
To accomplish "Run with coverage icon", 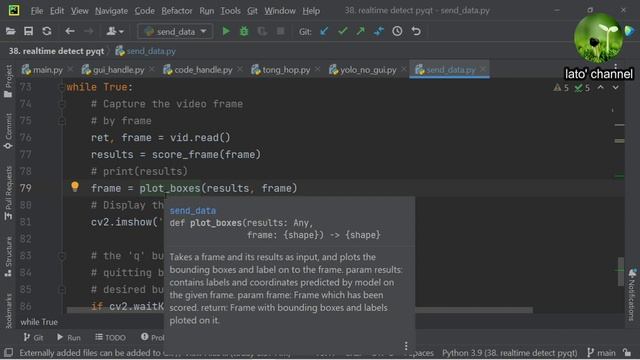I will [262, 31].
